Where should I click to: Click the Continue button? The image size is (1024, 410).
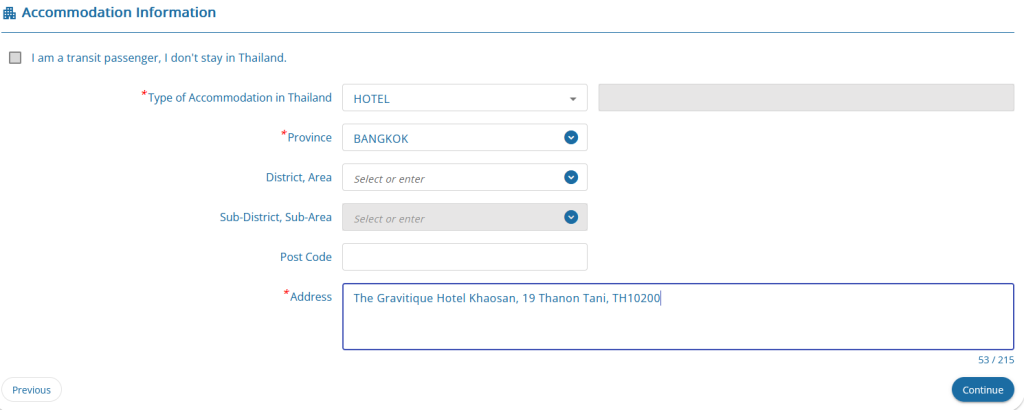click(983, 390)
